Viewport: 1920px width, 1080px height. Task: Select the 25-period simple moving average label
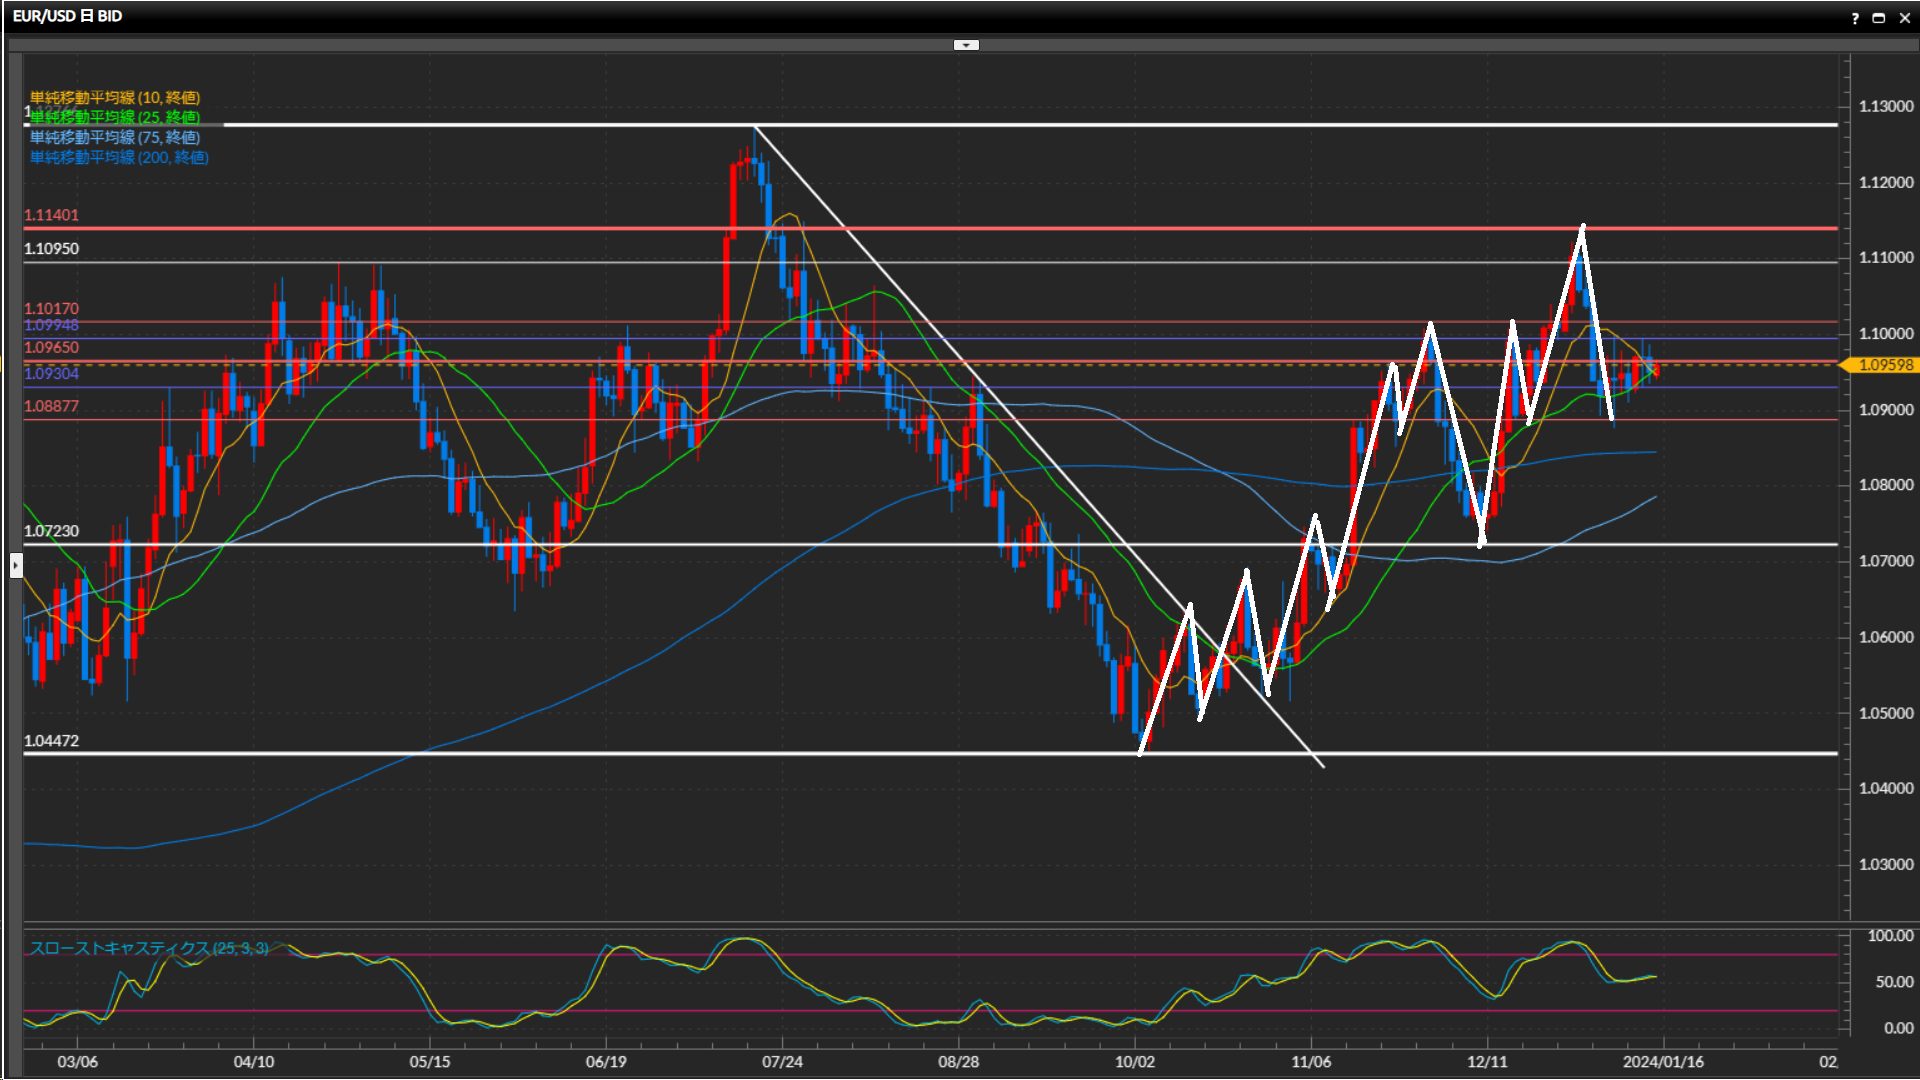click(x=115, y=117)
